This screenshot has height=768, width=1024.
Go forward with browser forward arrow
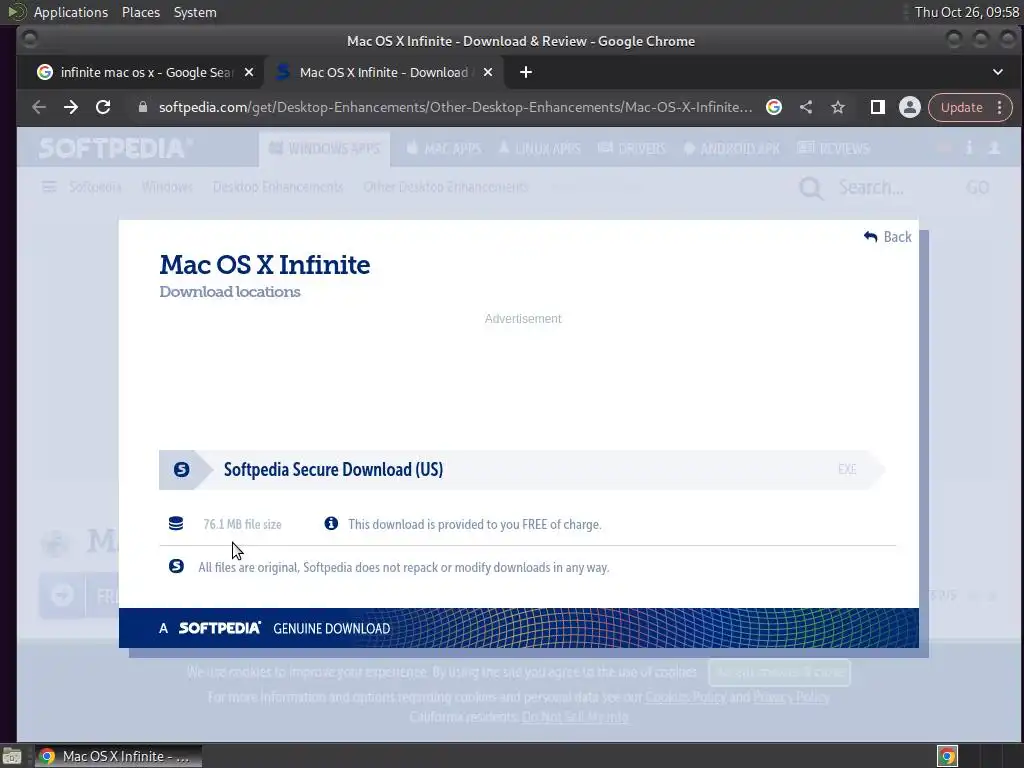[71, 107]
